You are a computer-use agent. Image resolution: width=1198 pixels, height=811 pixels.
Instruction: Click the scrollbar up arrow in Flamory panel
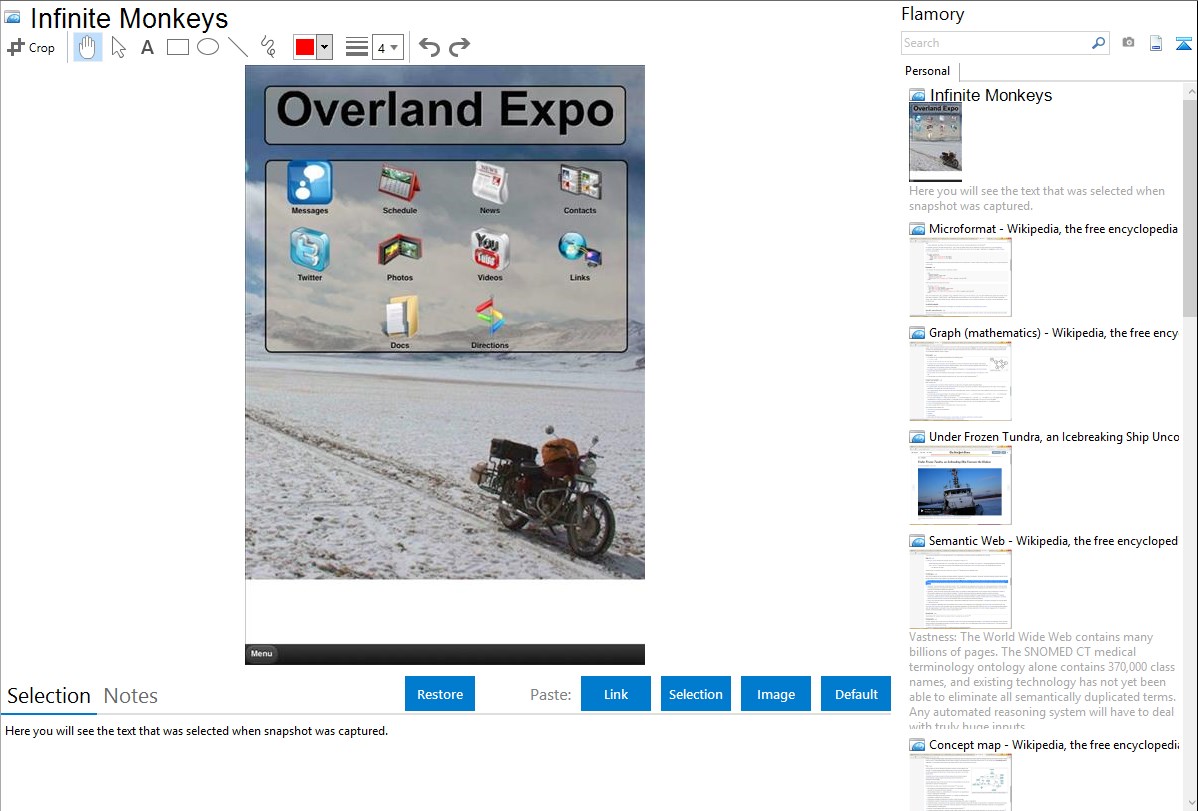(x=1190, y=91)
